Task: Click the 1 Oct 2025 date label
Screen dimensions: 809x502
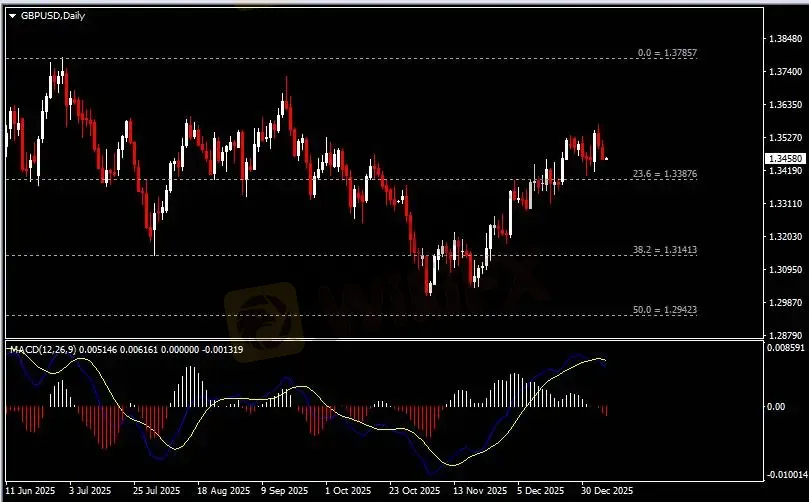Action: pyautogui.click(x=348, y=490)
